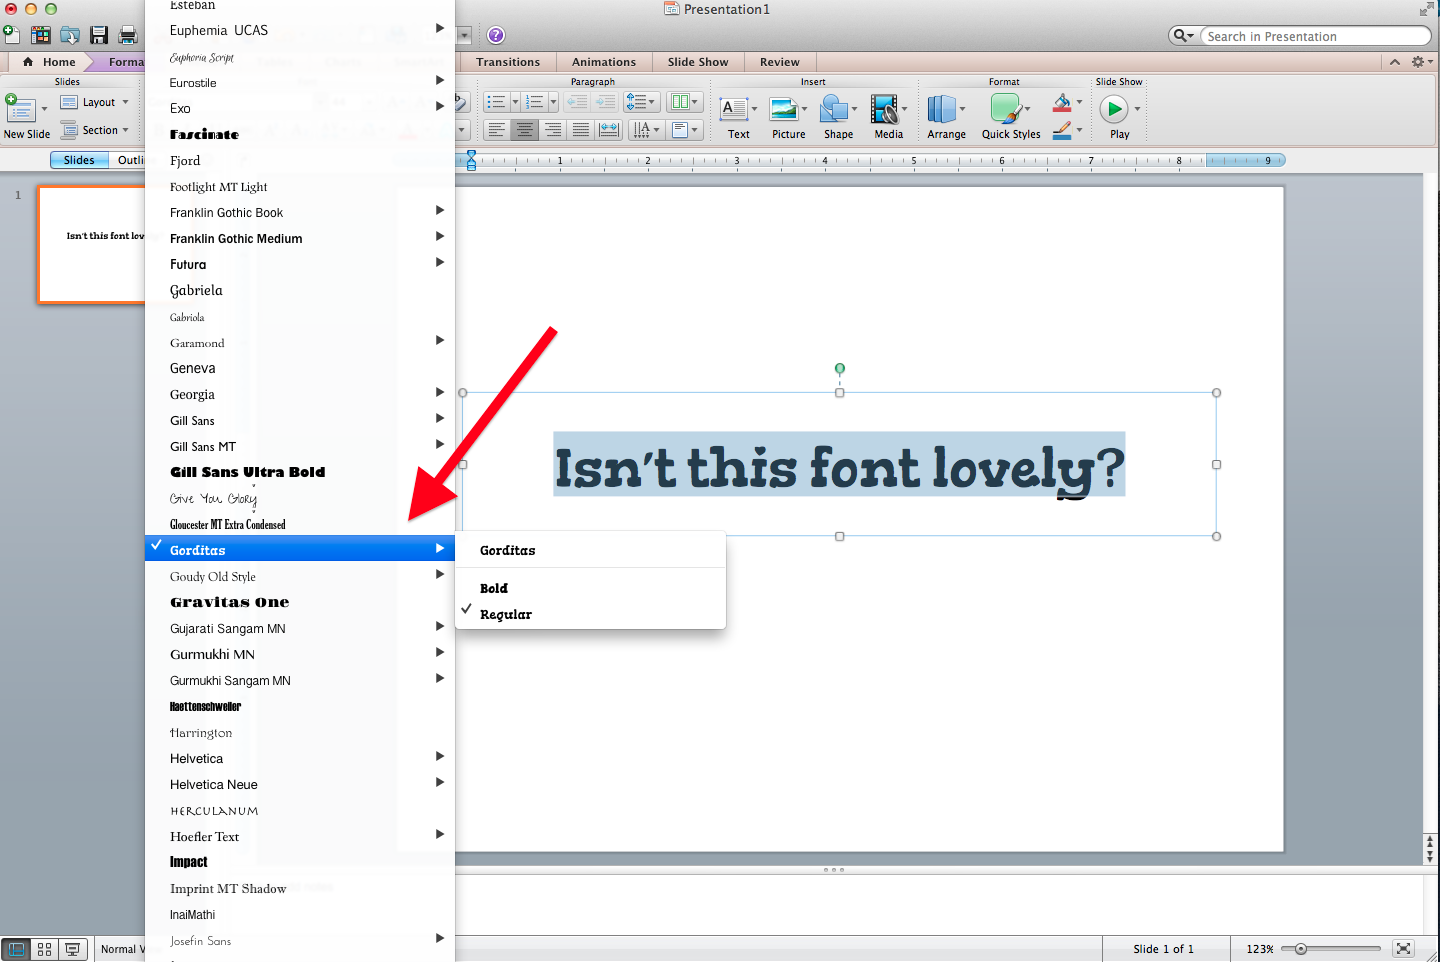The image size is (1440, 962).
Task: Select the Regular style of Gorditas
Action: 508,613
